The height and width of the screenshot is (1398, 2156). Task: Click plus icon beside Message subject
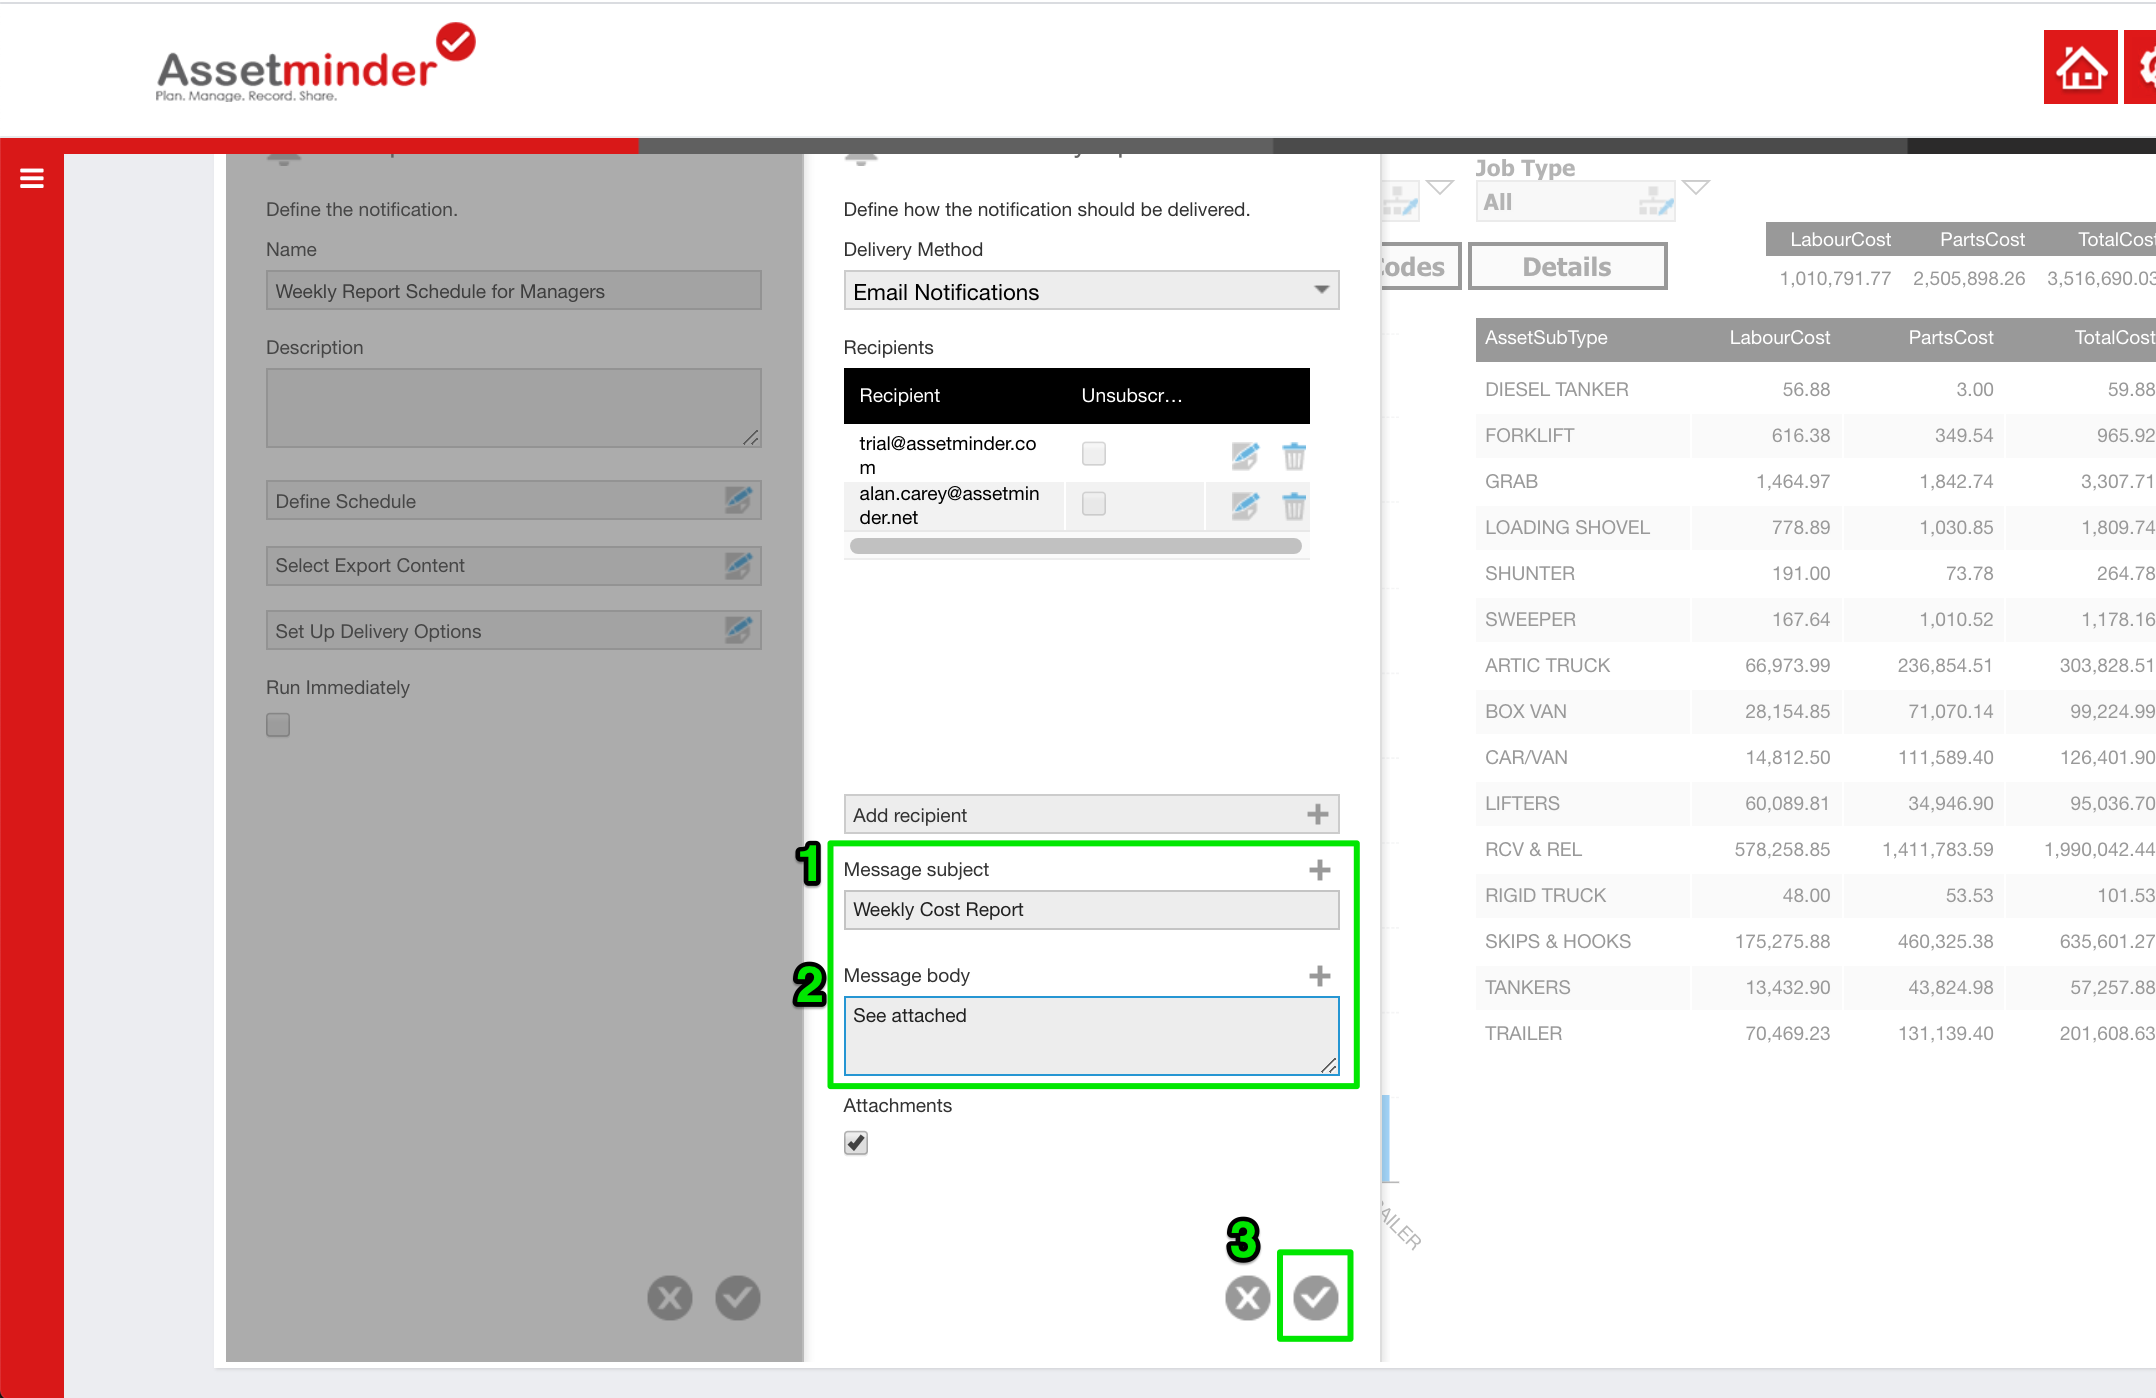tap(1320, 870)
